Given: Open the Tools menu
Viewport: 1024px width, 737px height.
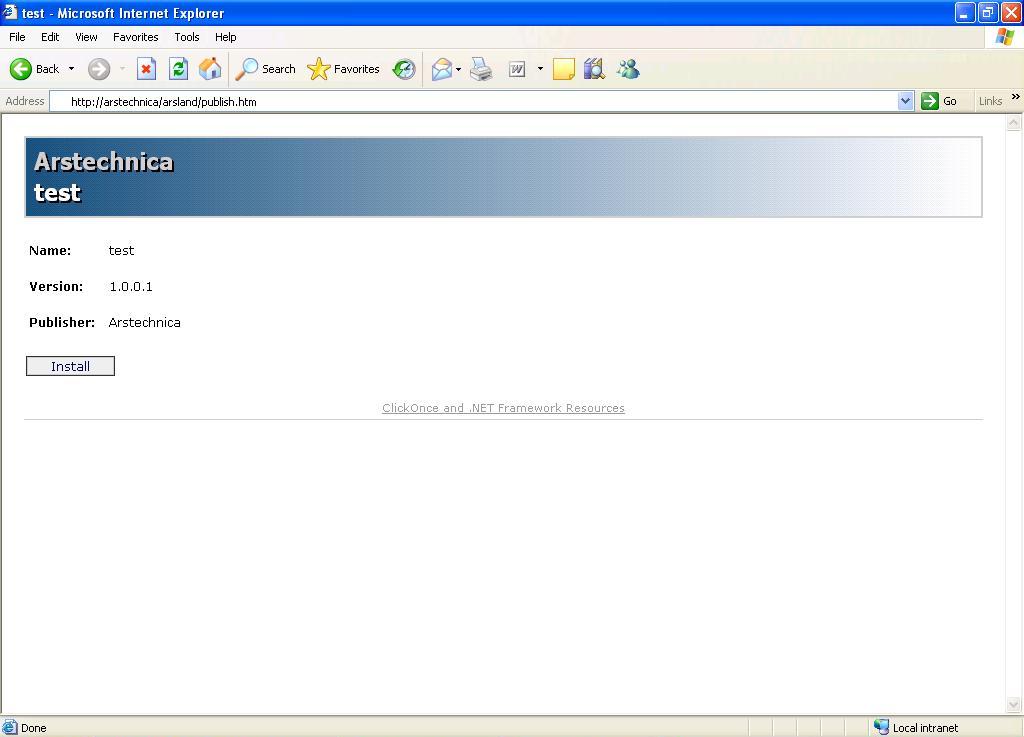Looking at the screenshot, I should pos(186,37).
